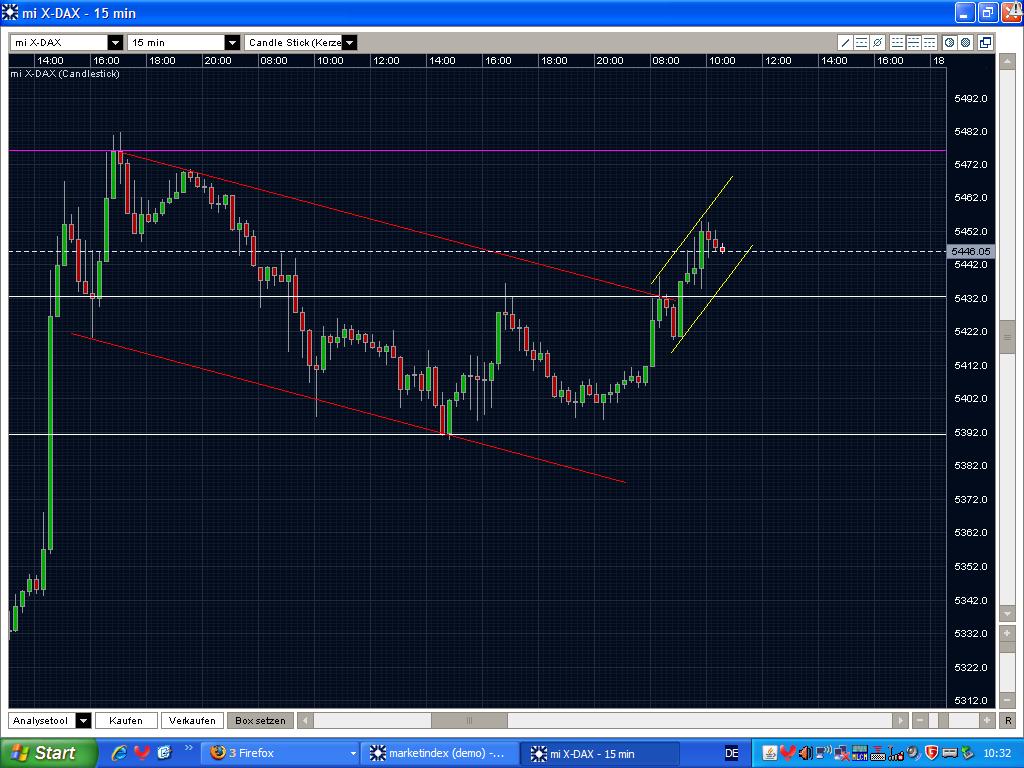1024x768 pixels.
Task: Click the Box setzen button
Action: pyautogui.click(x=260, y=720)
